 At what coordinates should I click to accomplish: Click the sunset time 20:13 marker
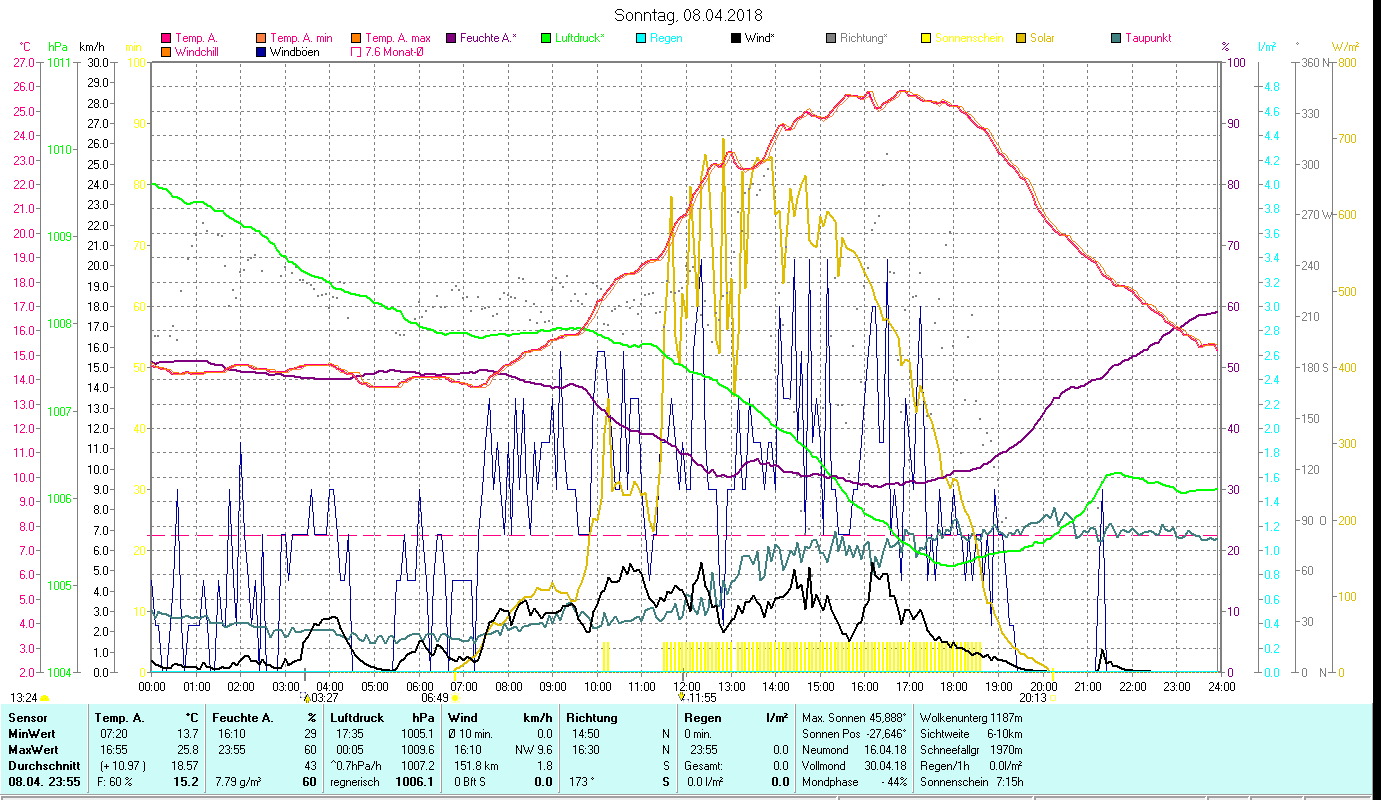(x=1033, y=697)
